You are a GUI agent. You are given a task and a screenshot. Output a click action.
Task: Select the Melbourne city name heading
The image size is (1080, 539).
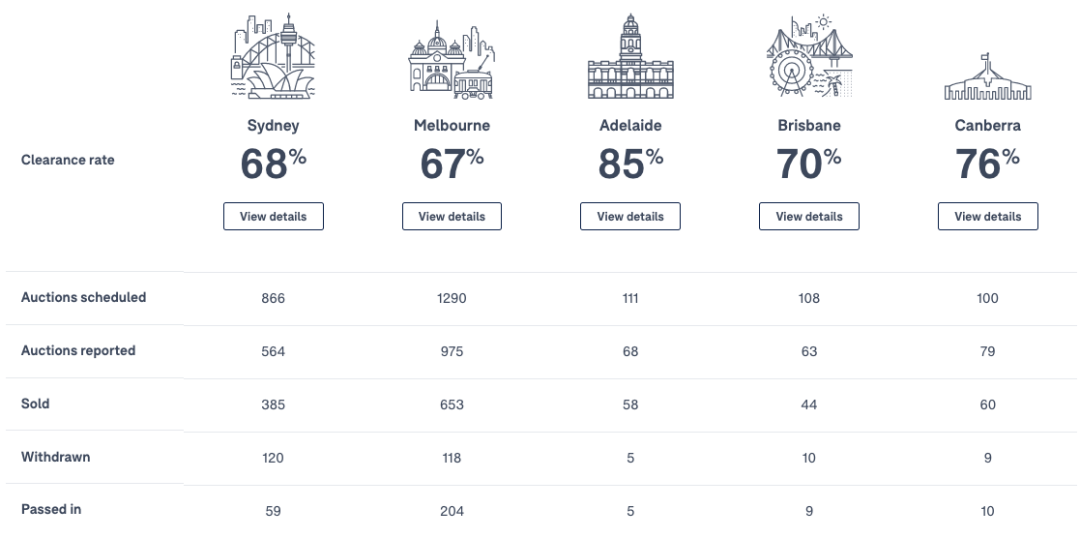pos(452,125)
